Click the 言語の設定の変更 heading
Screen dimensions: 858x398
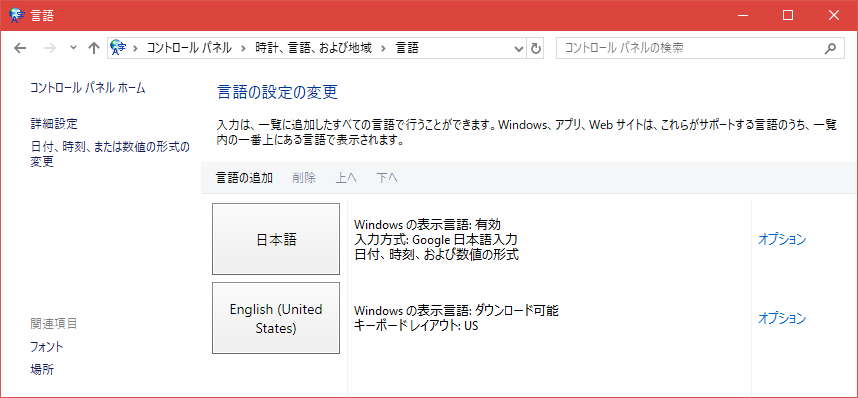click(x=277, y=92)
